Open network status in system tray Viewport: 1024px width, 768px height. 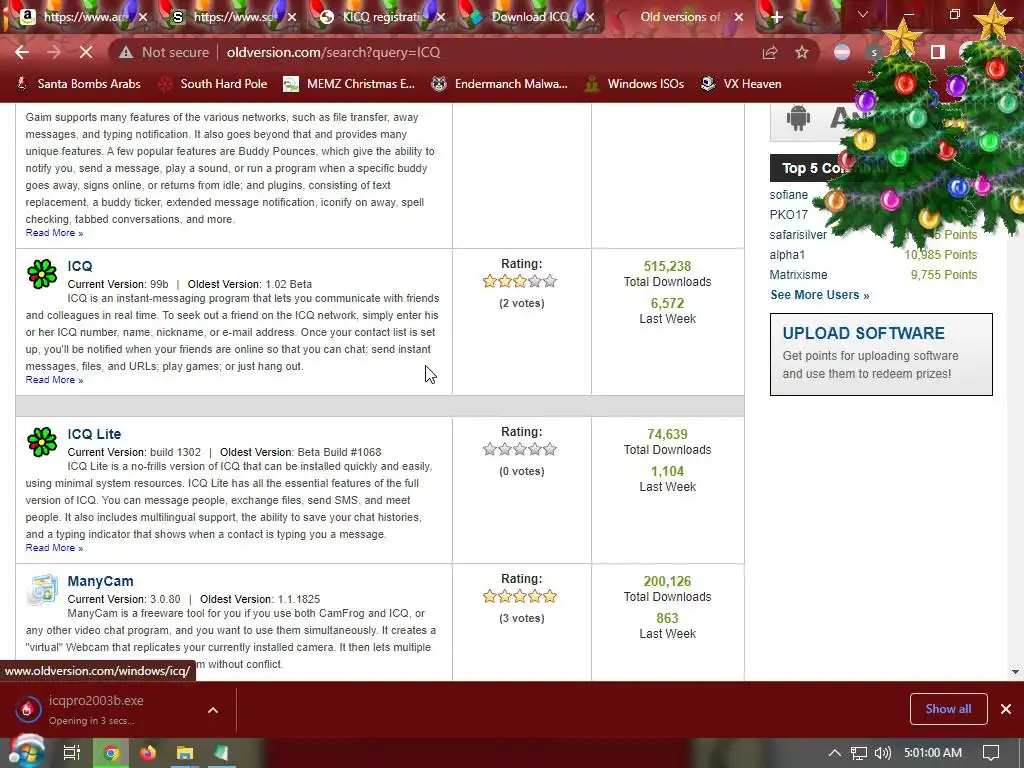pos(859,753)
